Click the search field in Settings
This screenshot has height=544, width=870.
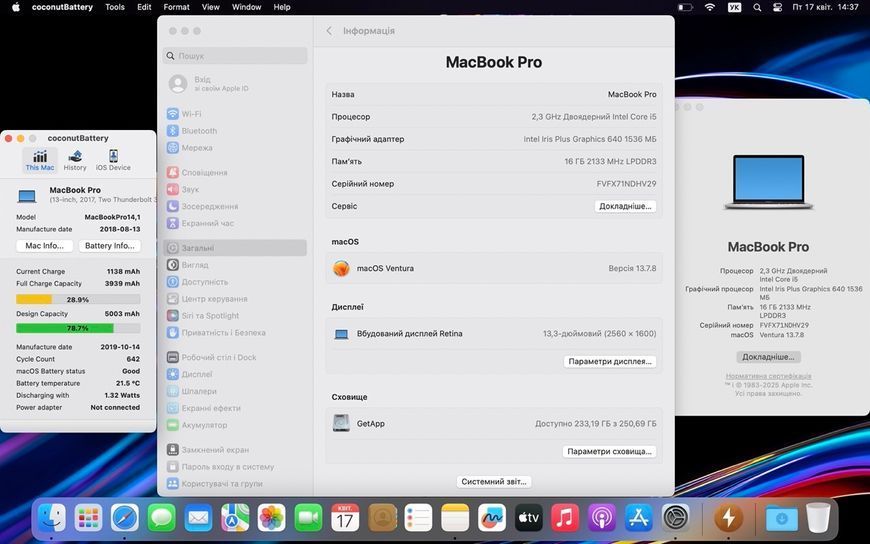[235, 56]
